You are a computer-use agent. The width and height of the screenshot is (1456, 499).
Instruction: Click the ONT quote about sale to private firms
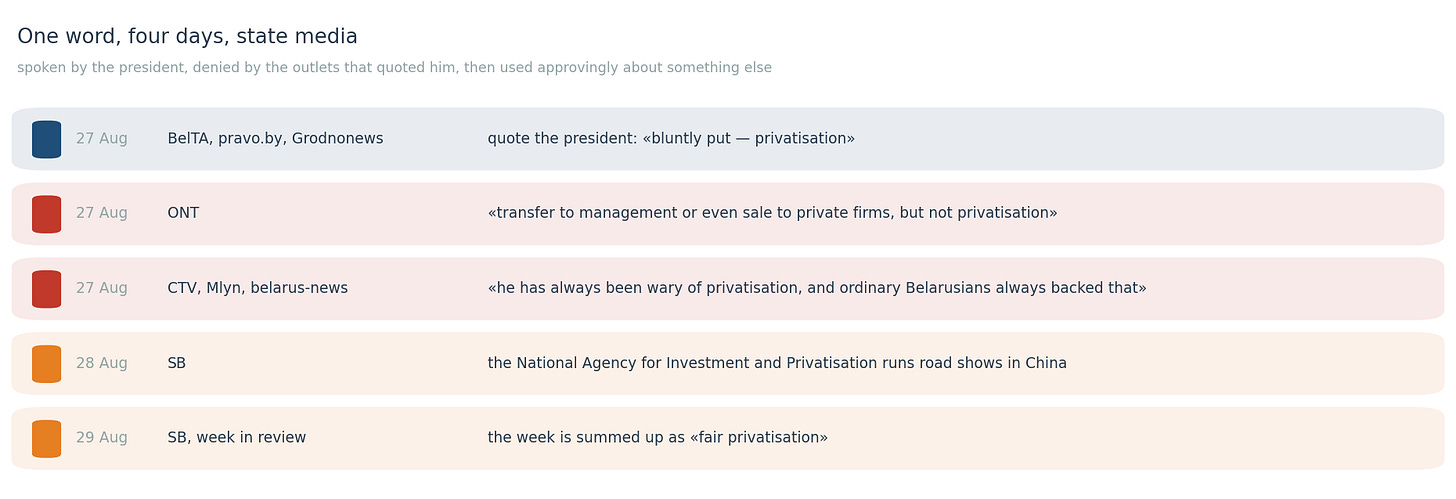[x=772, y=214]
